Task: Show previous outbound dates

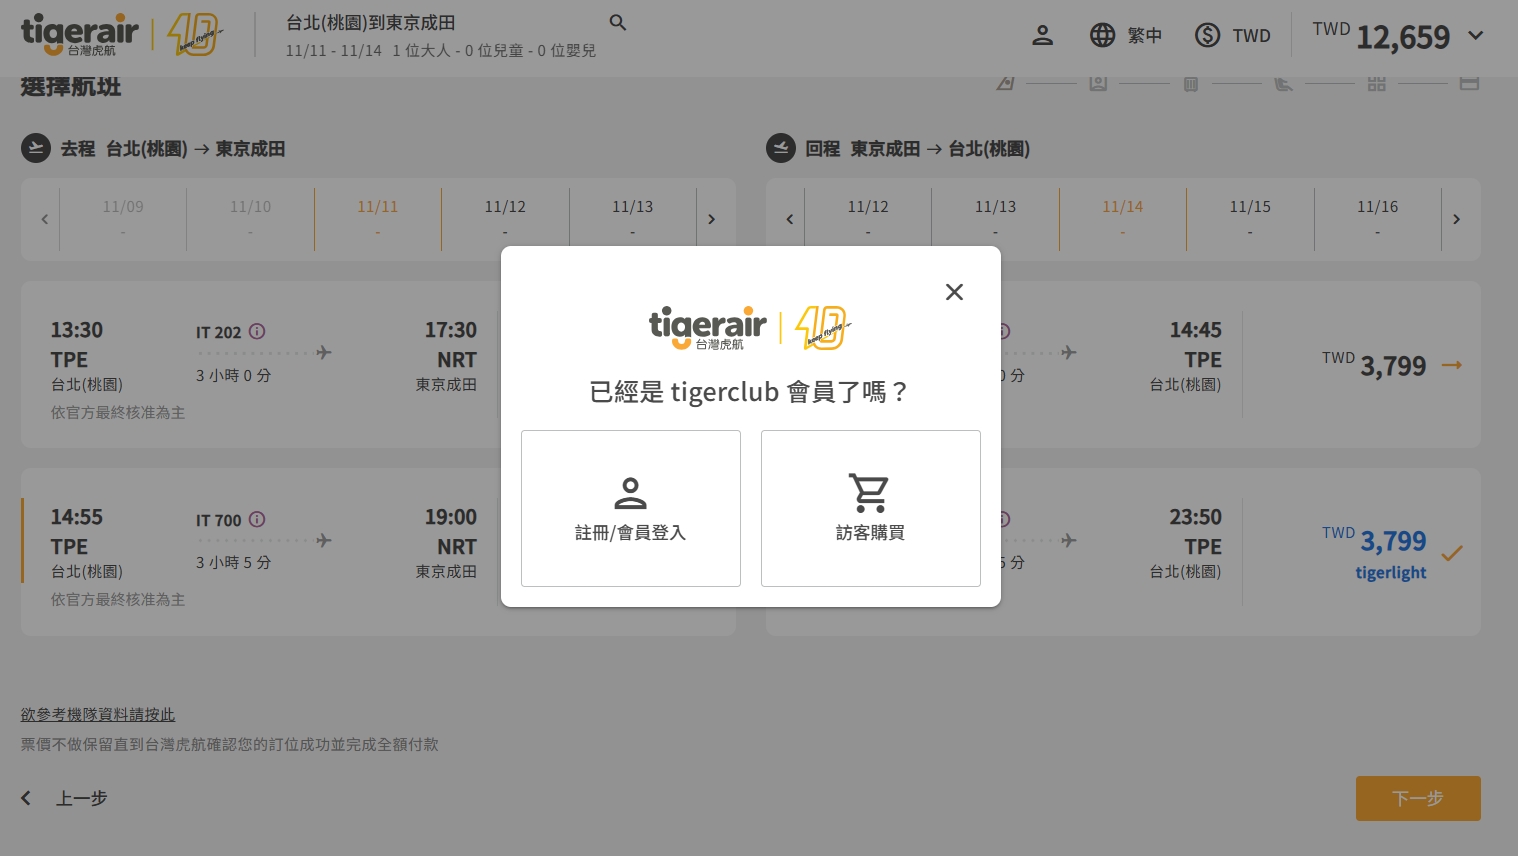Action: pos(44,219)
